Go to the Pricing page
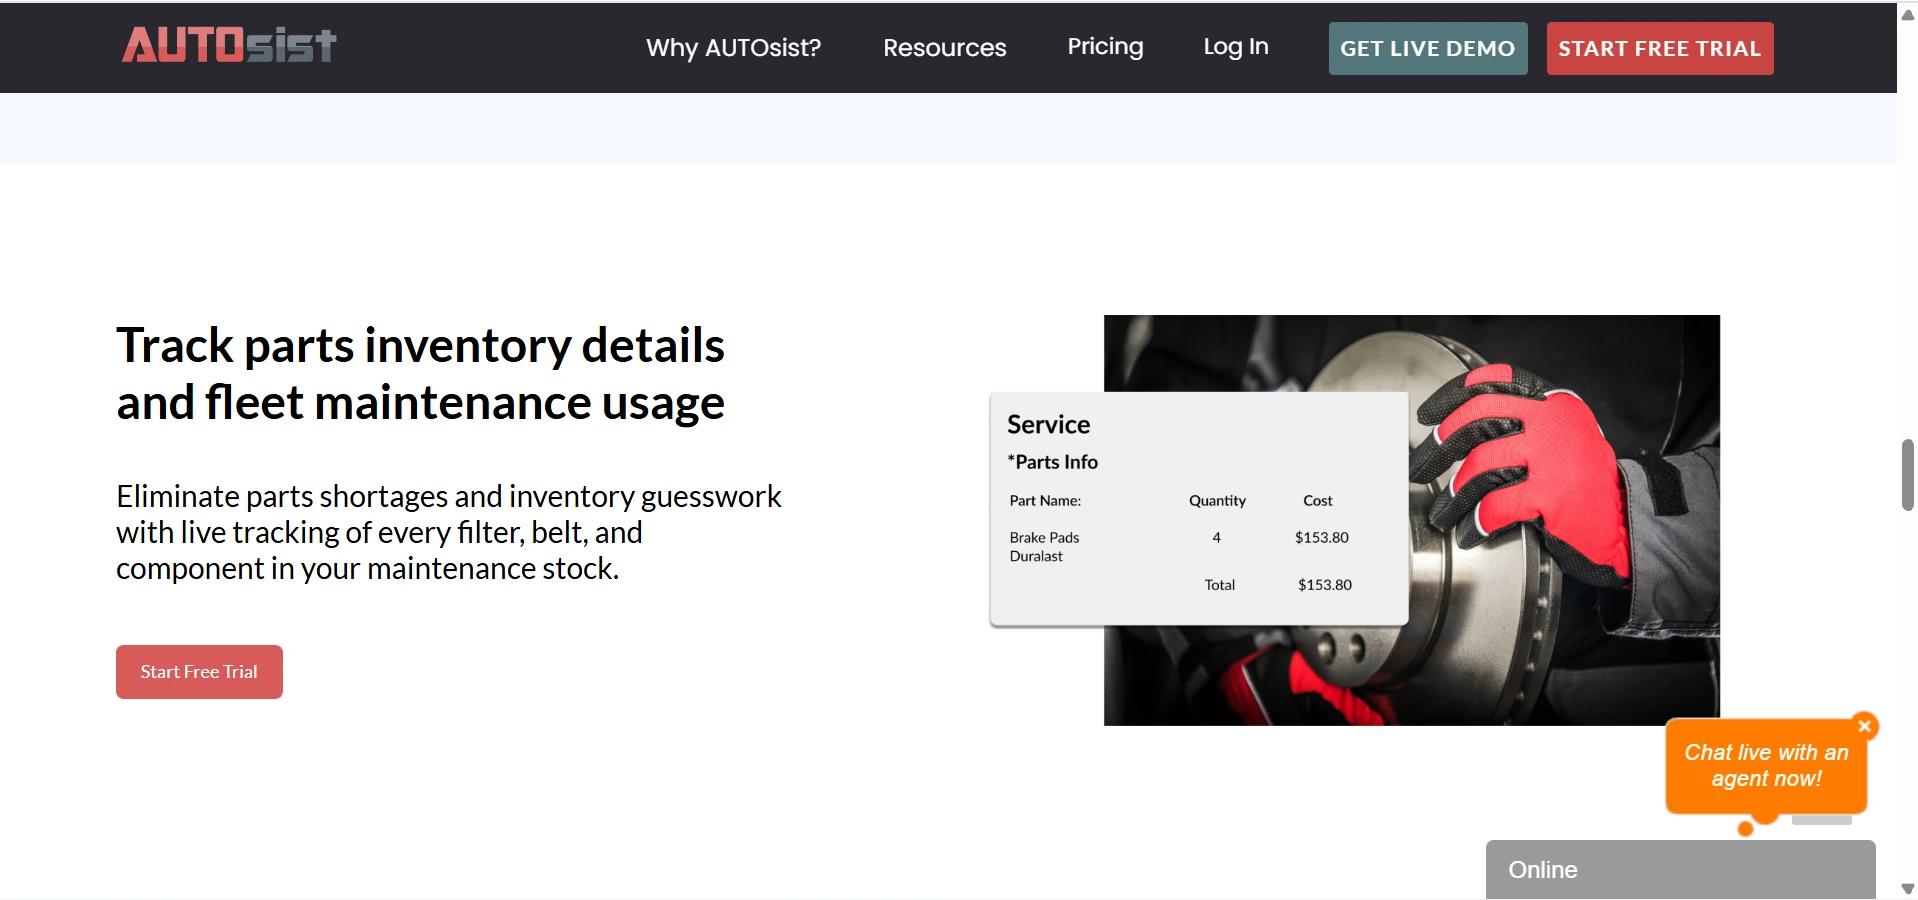 click(x=1105, y=47)
